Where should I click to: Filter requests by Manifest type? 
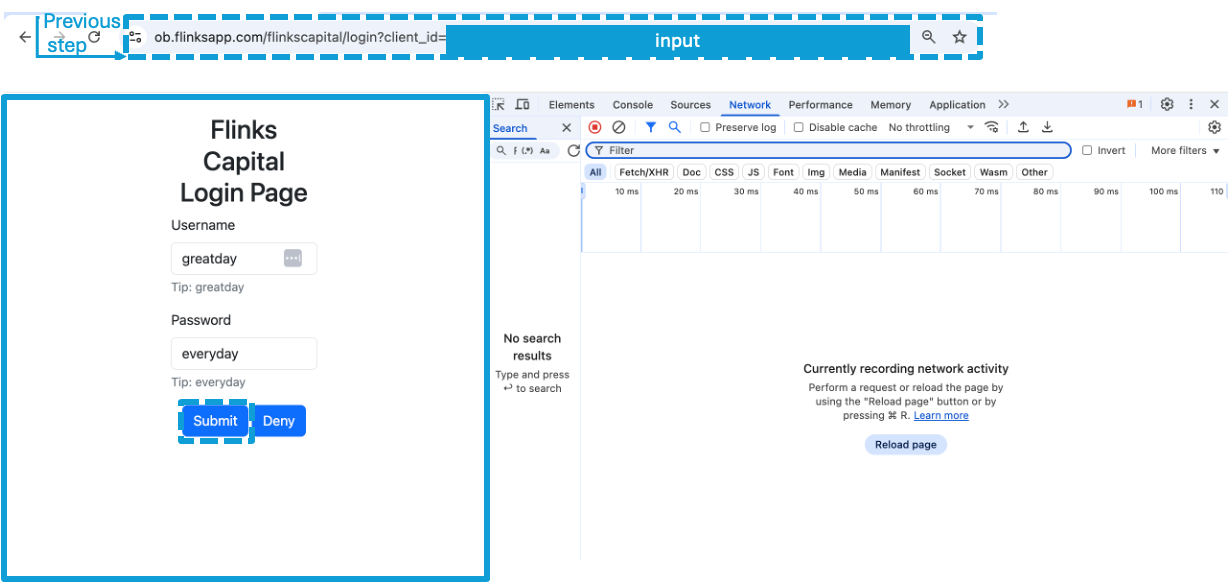pos(900,172)
